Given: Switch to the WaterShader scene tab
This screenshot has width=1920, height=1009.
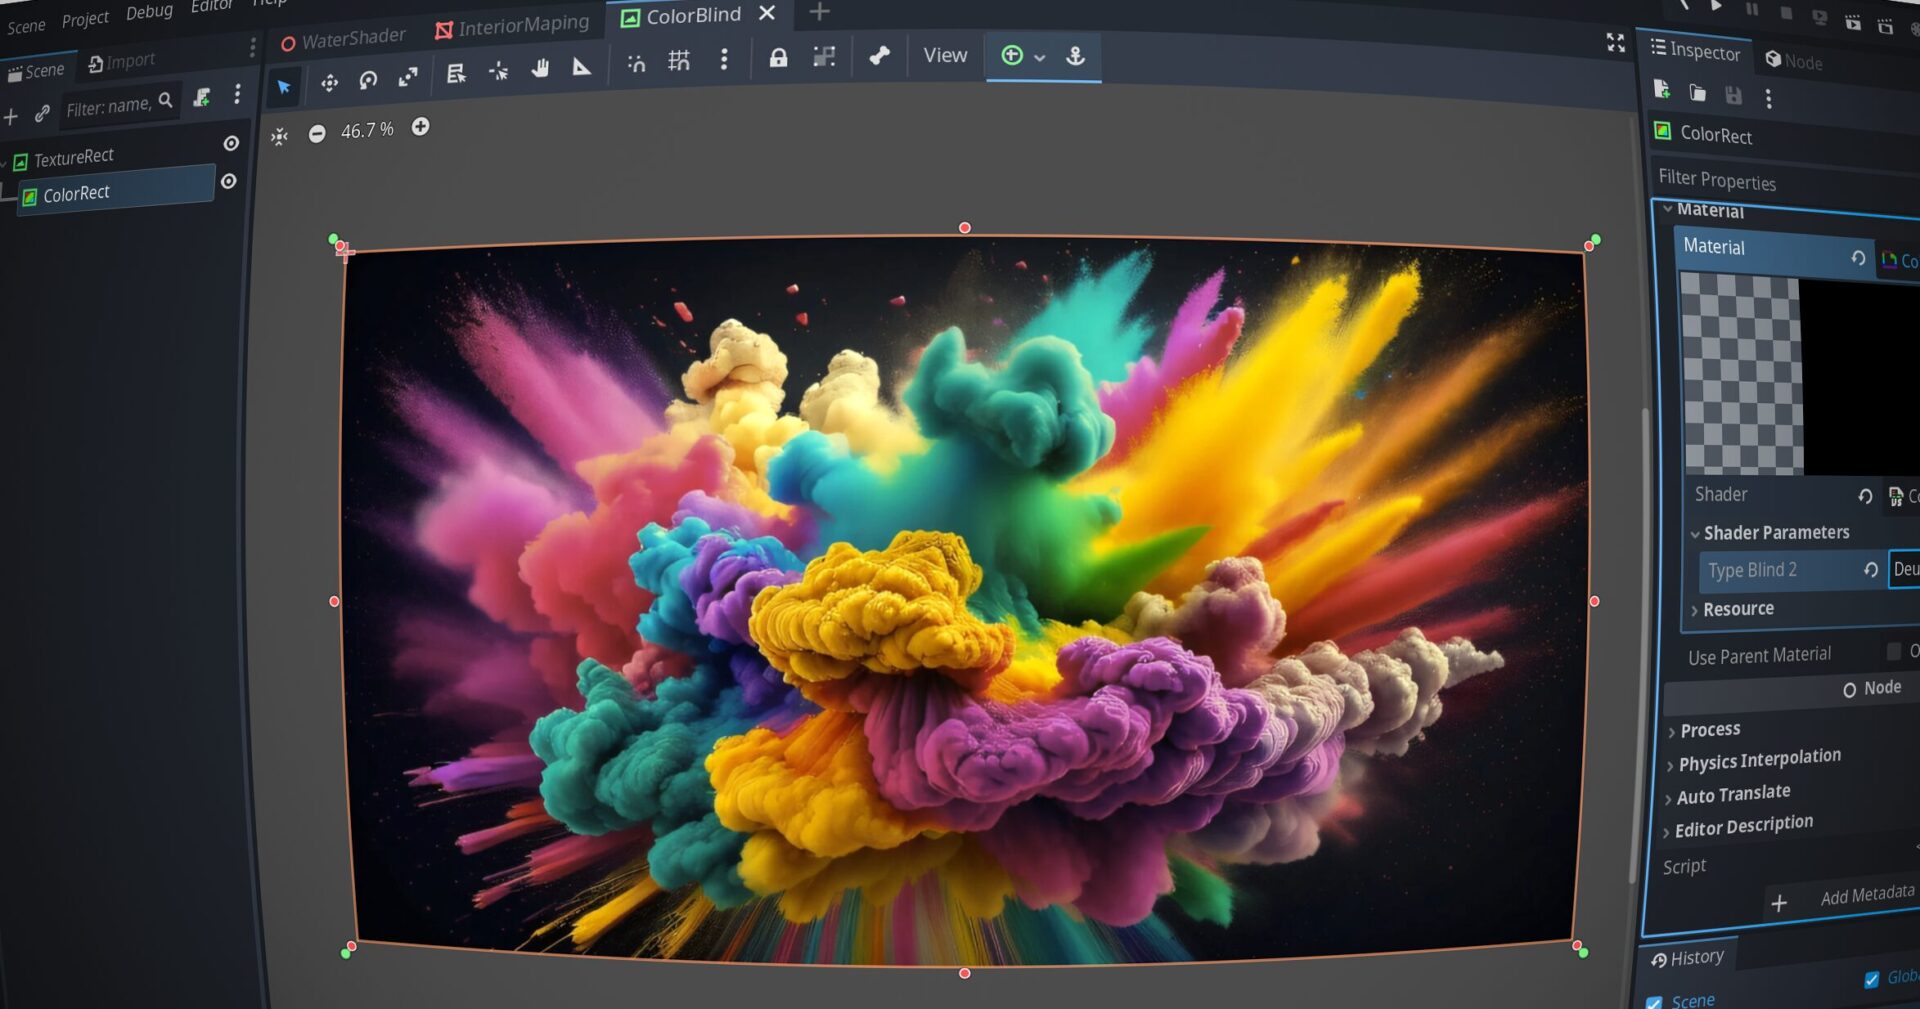Looking at the screenshot, I should 343,39.
